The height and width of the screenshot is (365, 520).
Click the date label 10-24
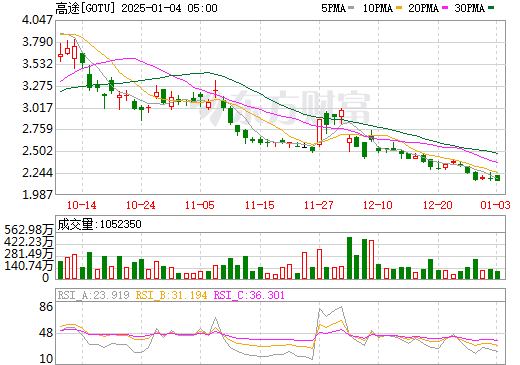point(141,205)
